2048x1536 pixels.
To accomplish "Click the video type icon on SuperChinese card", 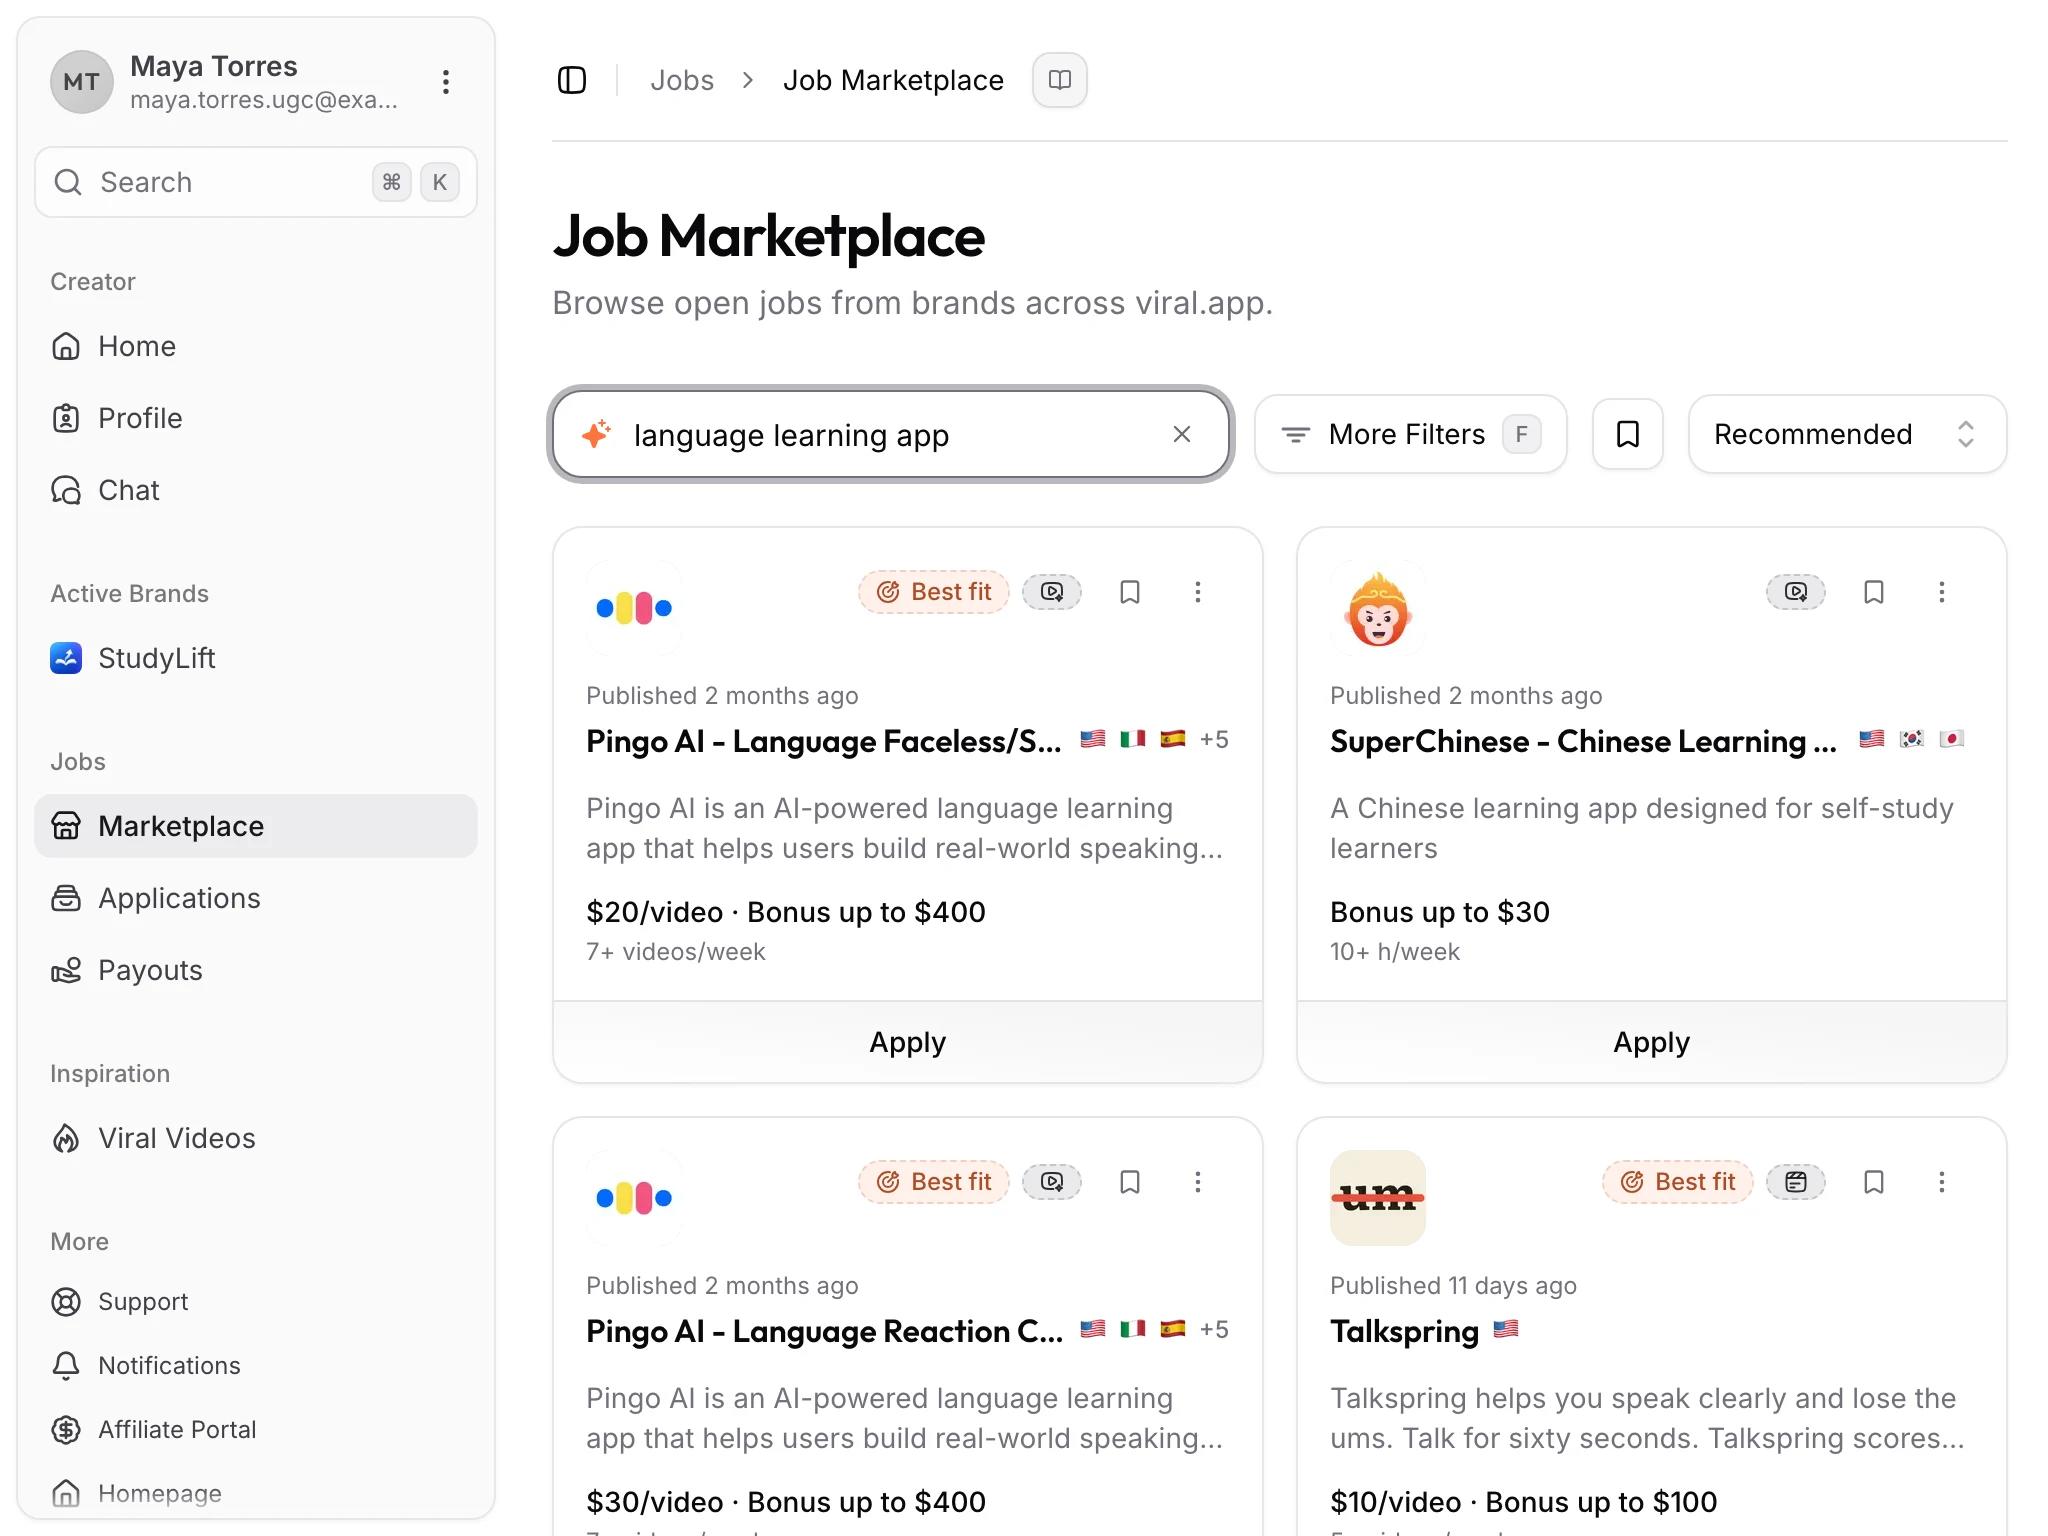I will pos(1796,592).
